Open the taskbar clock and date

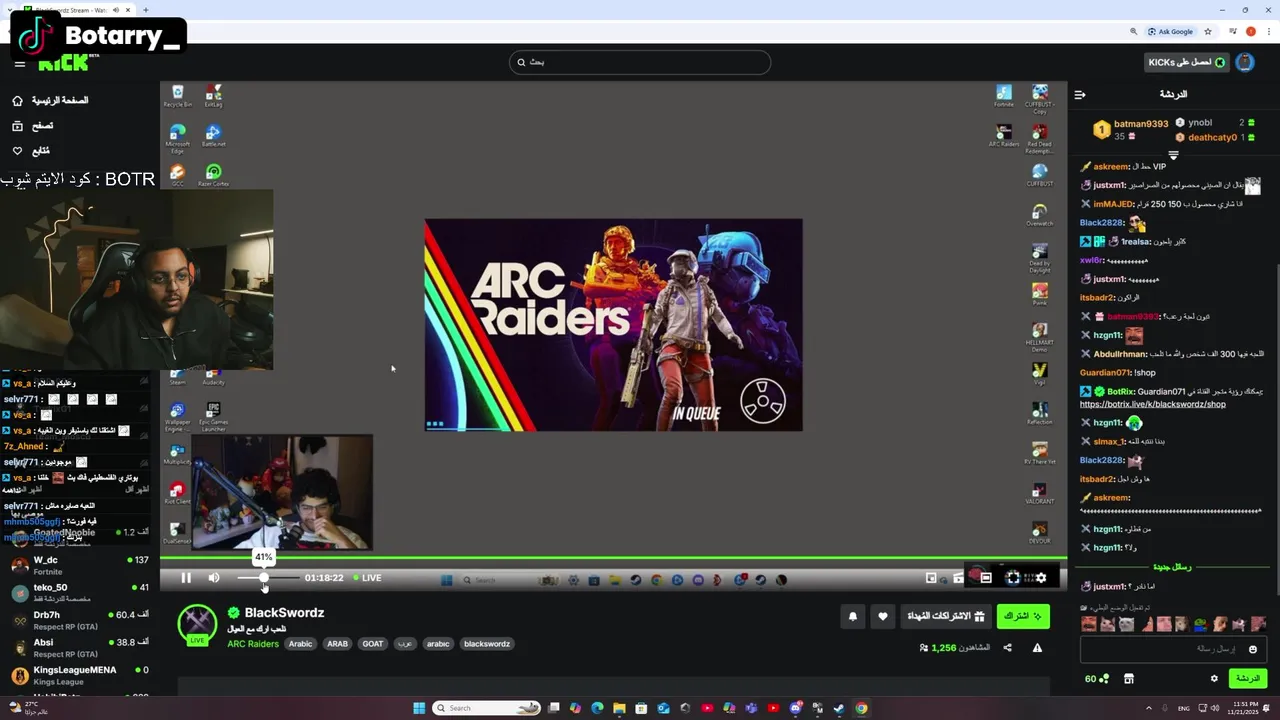[x=1243, y=708]
